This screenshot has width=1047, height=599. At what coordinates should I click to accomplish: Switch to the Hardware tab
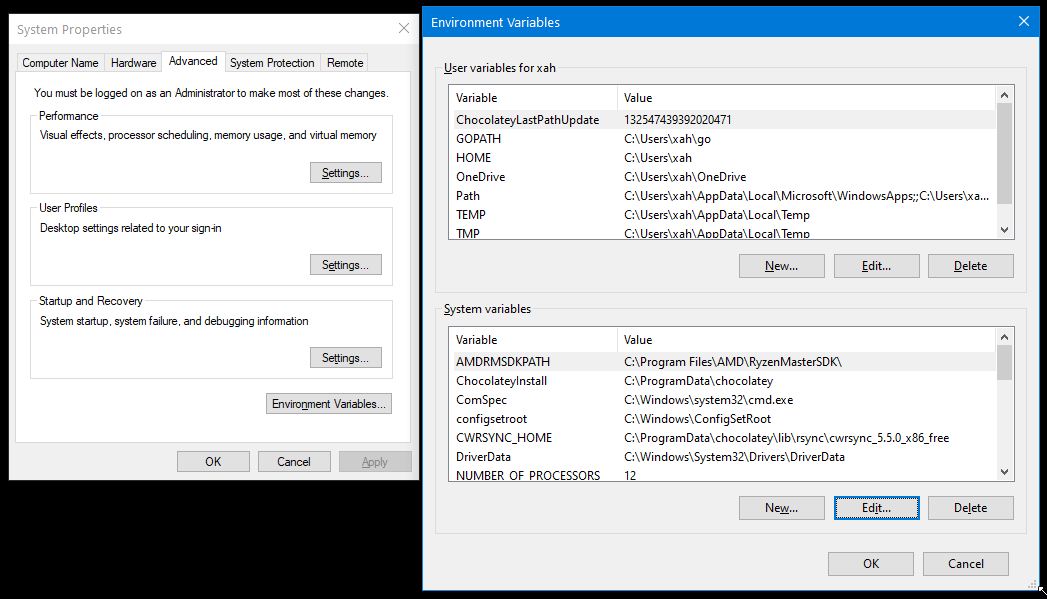tap(133, 62)
